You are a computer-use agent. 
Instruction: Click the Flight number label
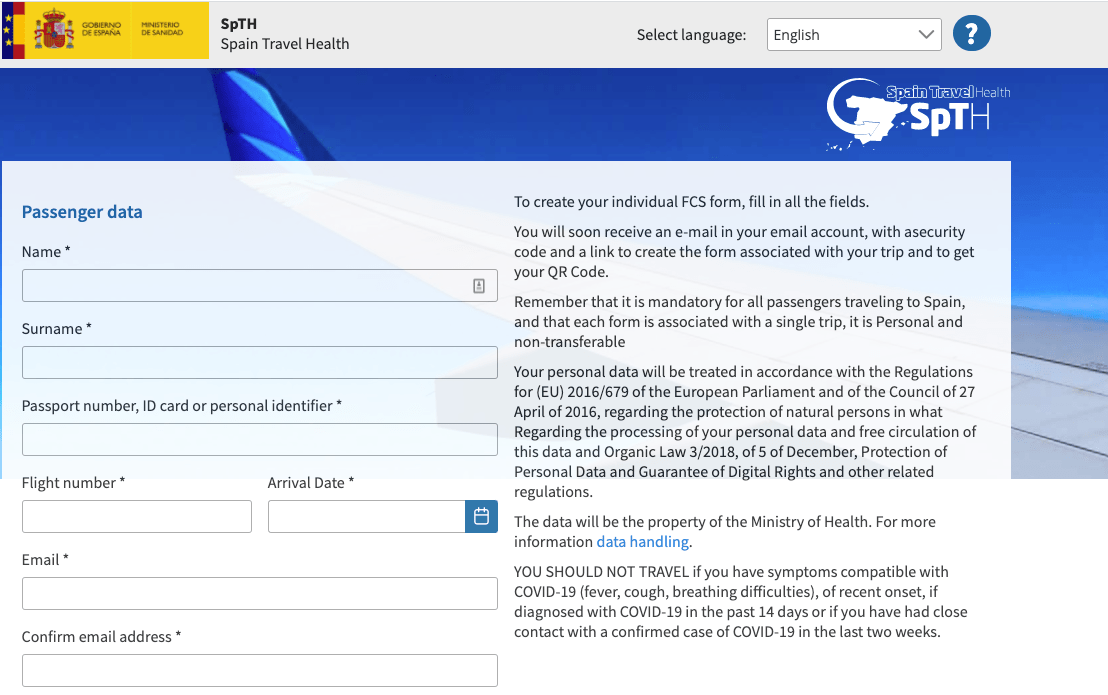click(73, 482)
